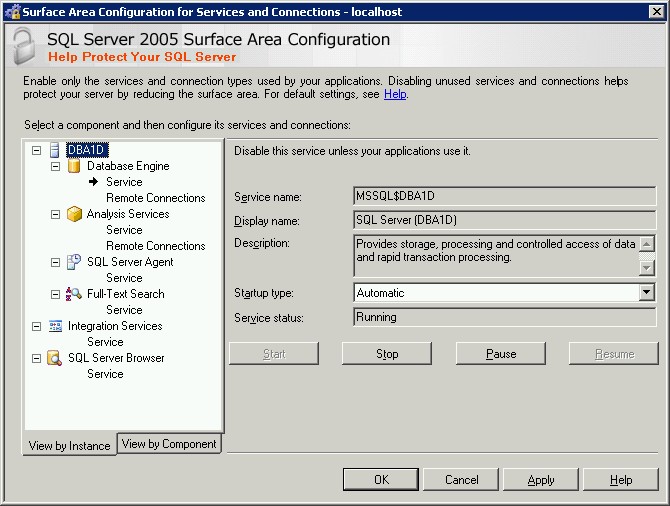The image size is (670, 506).
Task: Select Remote Connections under Database Engine
Action: (155, 198)
